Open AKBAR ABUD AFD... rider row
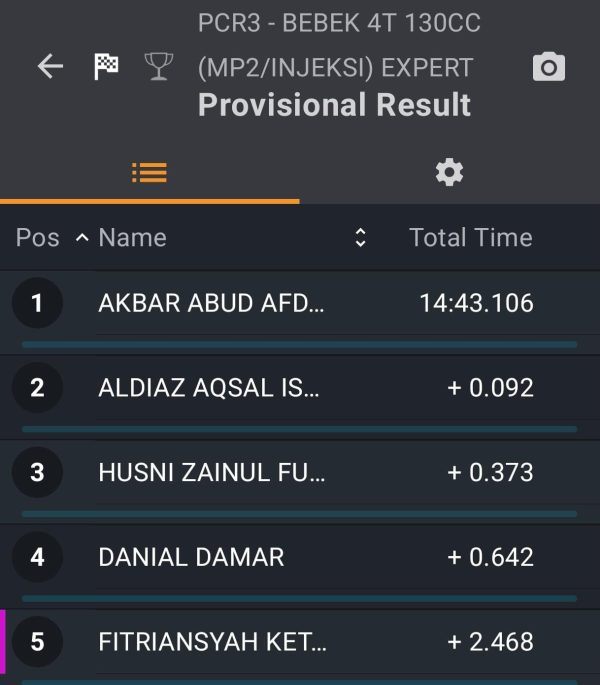This screenshot has width=600, height=685. 300,303
